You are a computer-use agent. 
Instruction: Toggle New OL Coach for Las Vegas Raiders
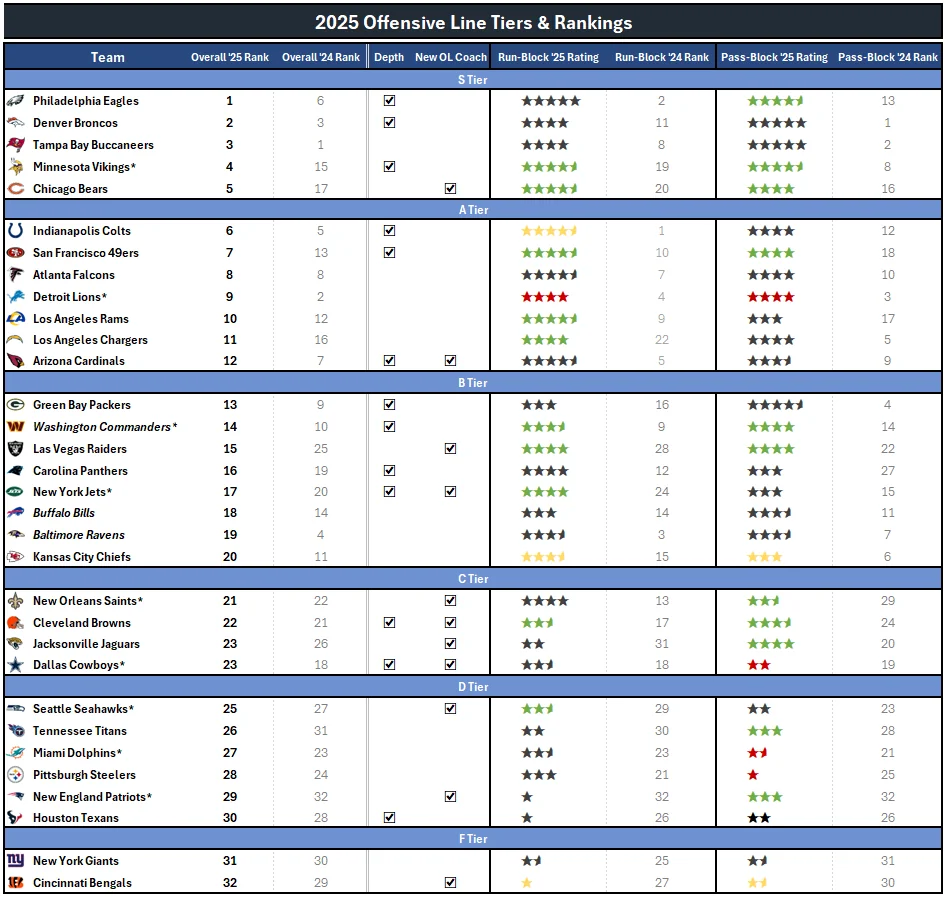pos(450,449)
